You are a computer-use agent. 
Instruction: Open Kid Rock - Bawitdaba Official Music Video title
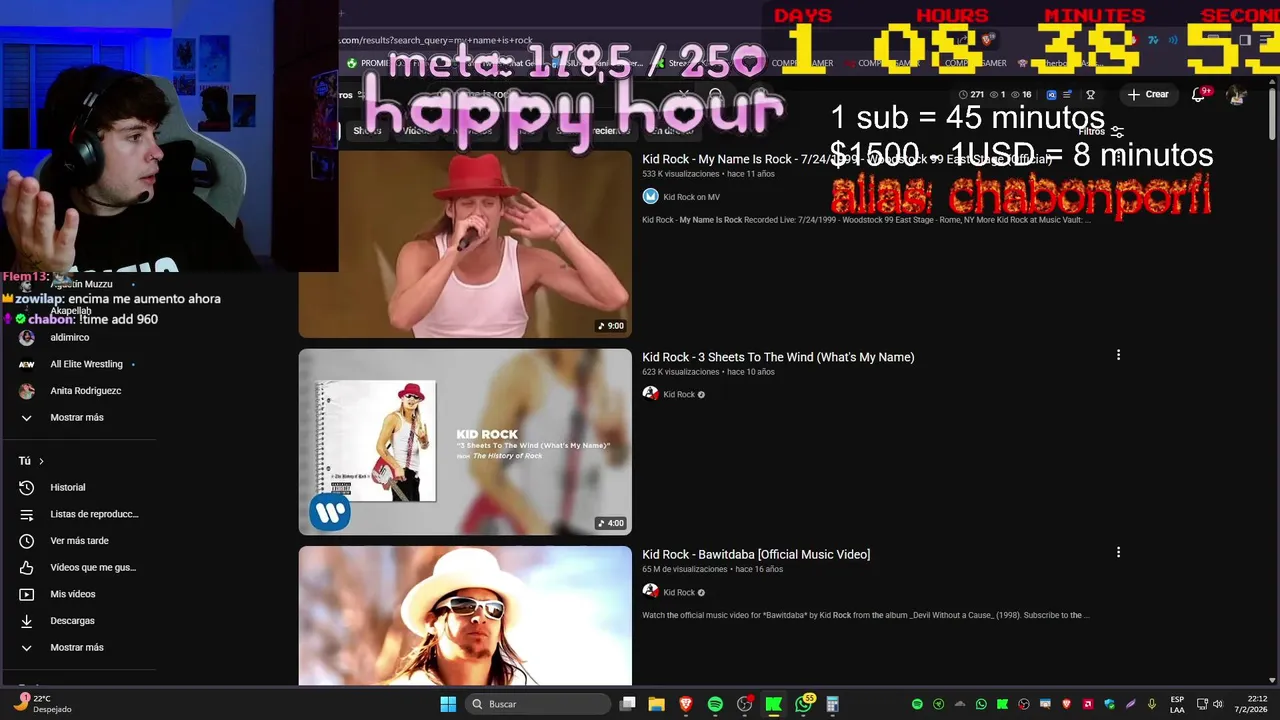(756, 554)
